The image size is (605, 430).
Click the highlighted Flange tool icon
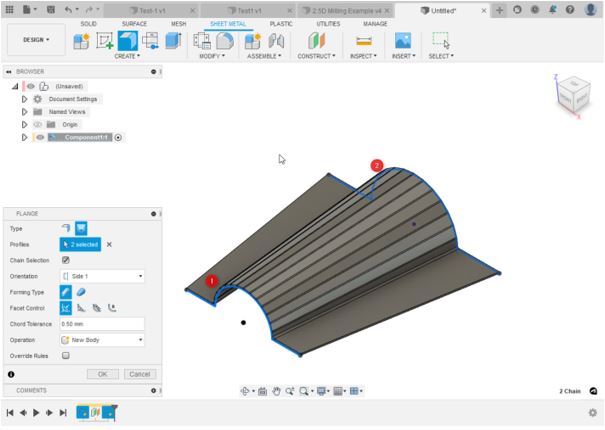pos(128,41)
